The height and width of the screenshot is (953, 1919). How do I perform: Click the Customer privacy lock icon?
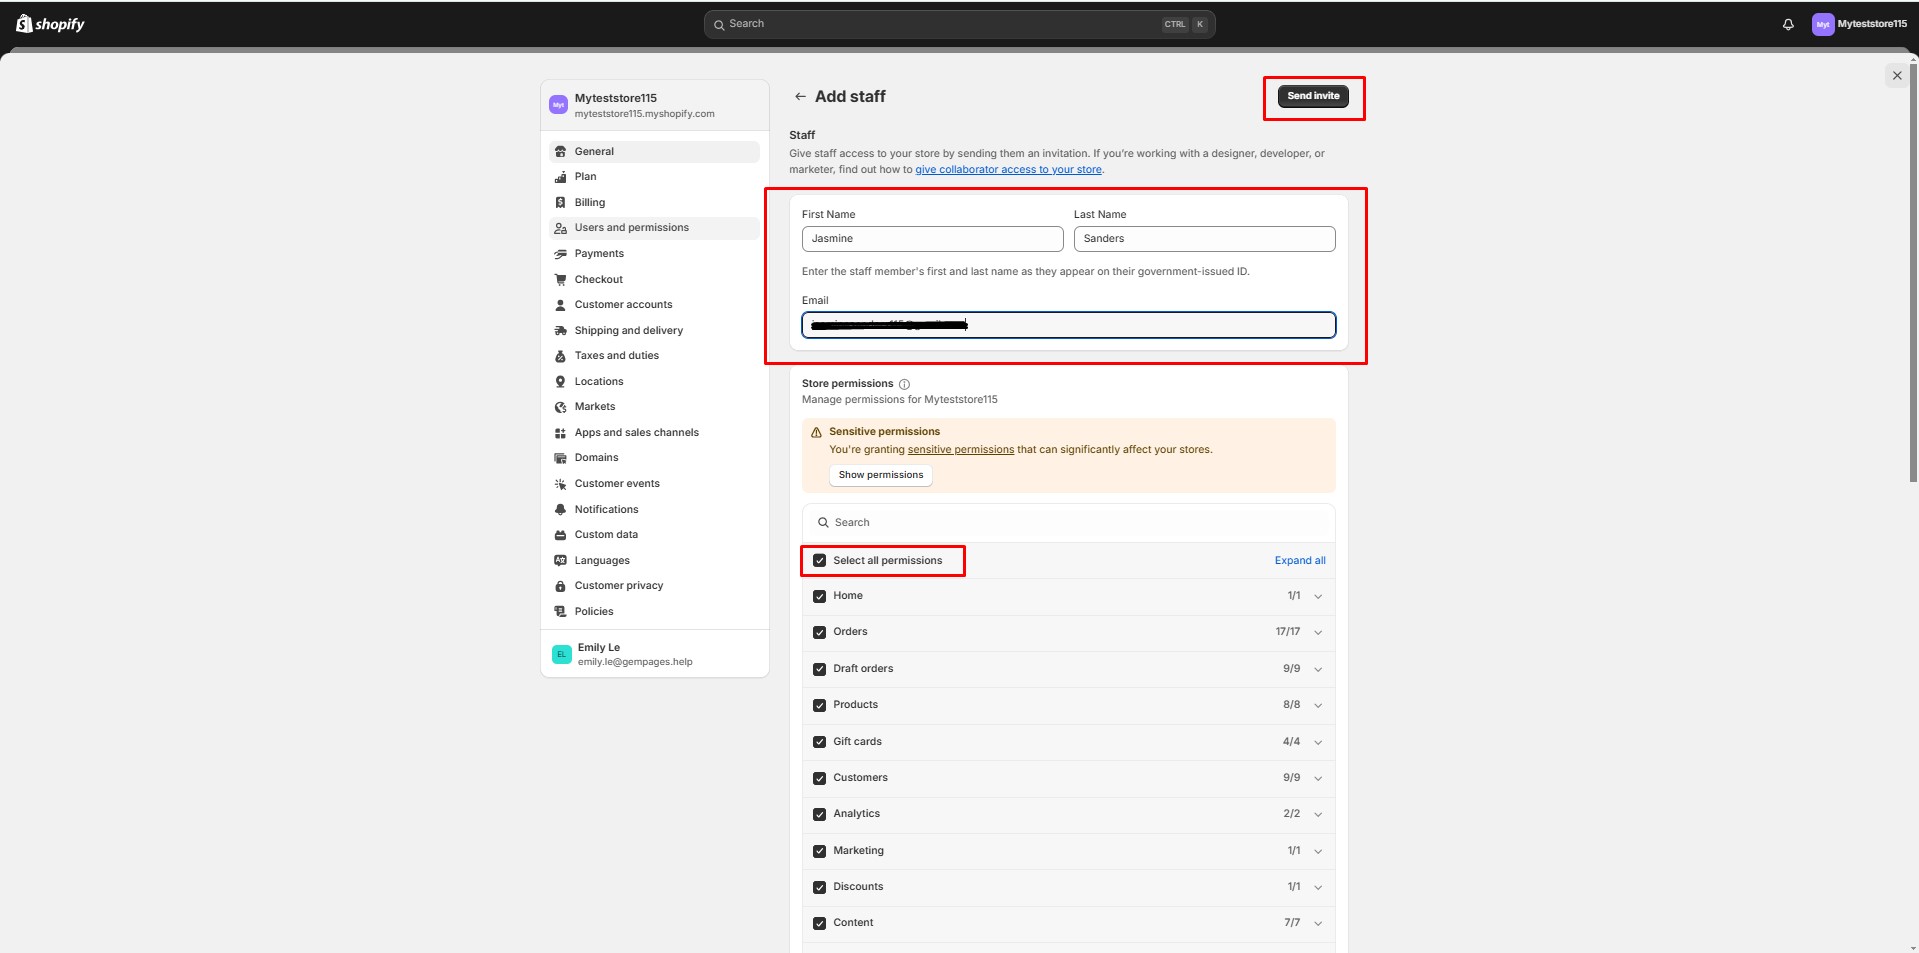[560, 586]
